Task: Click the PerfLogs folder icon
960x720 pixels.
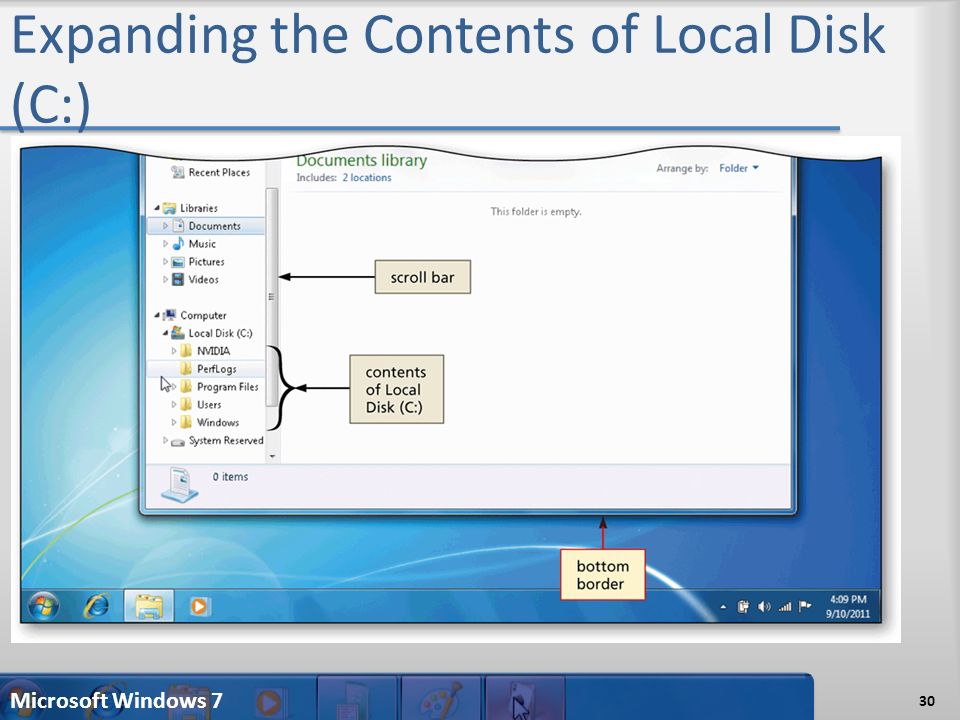Action: coord(186,368)
